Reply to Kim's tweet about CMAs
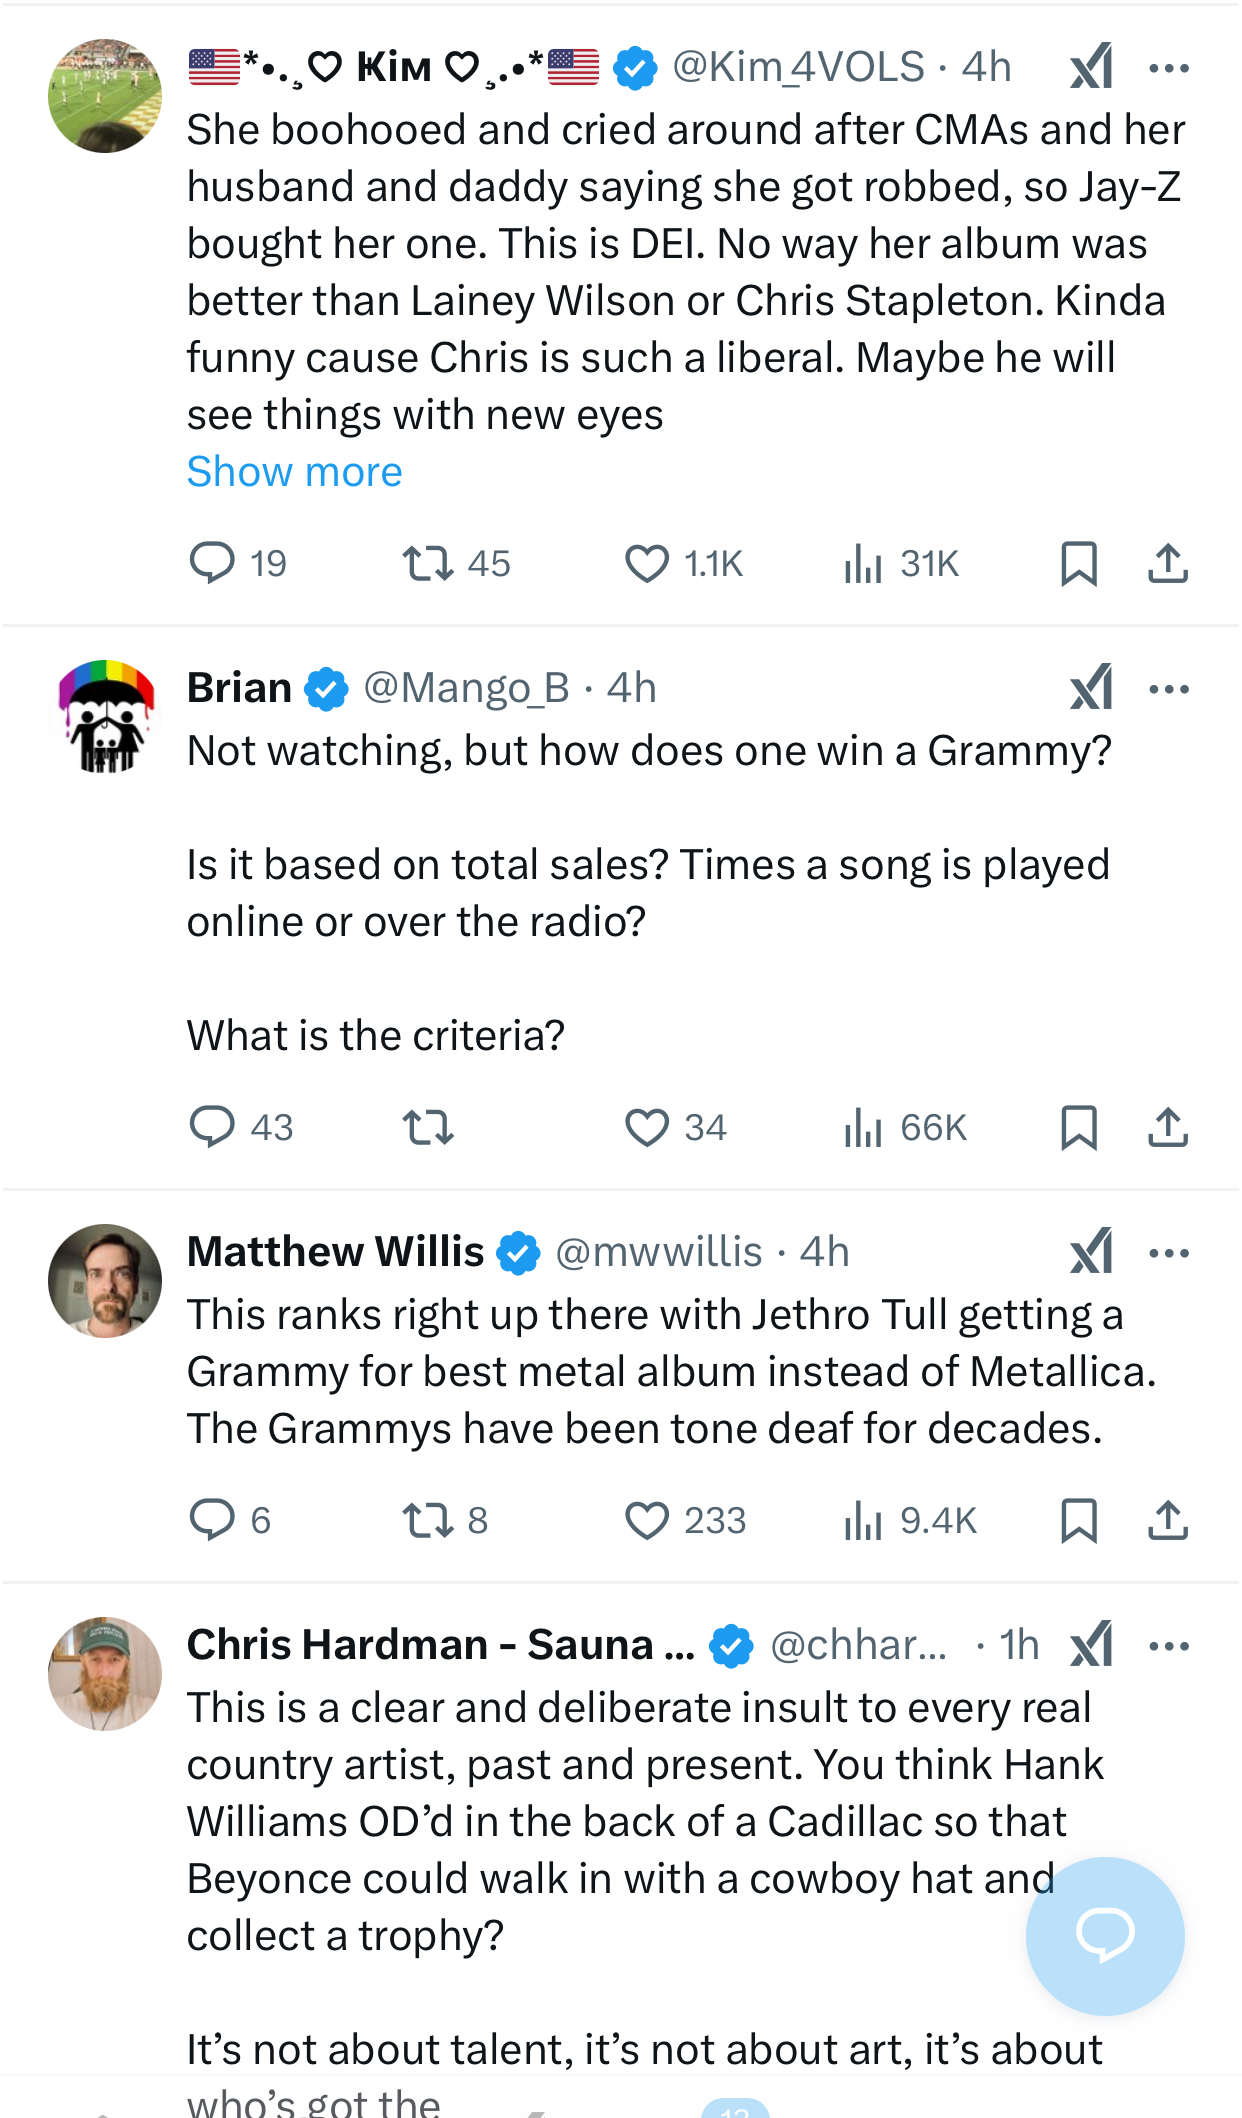 [213, 563]
